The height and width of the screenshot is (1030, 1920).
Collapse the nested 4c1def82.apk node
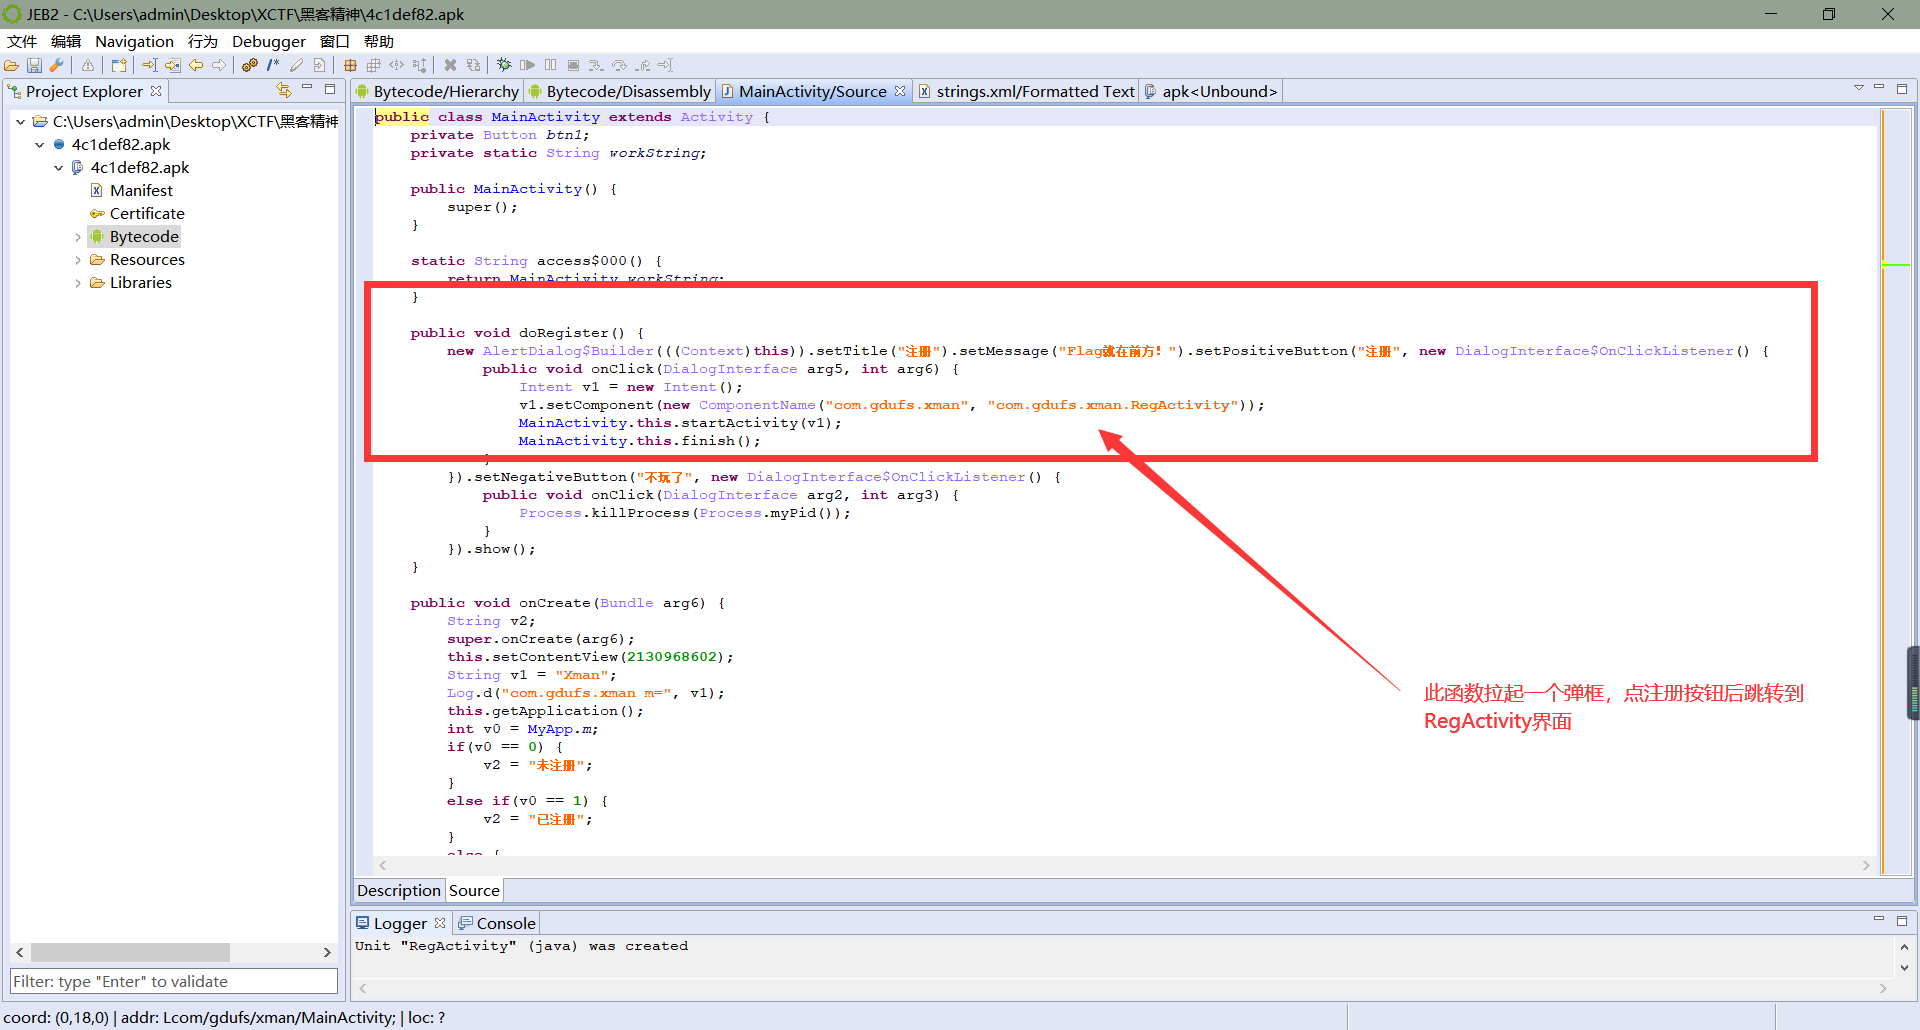(x=58, y=167)
